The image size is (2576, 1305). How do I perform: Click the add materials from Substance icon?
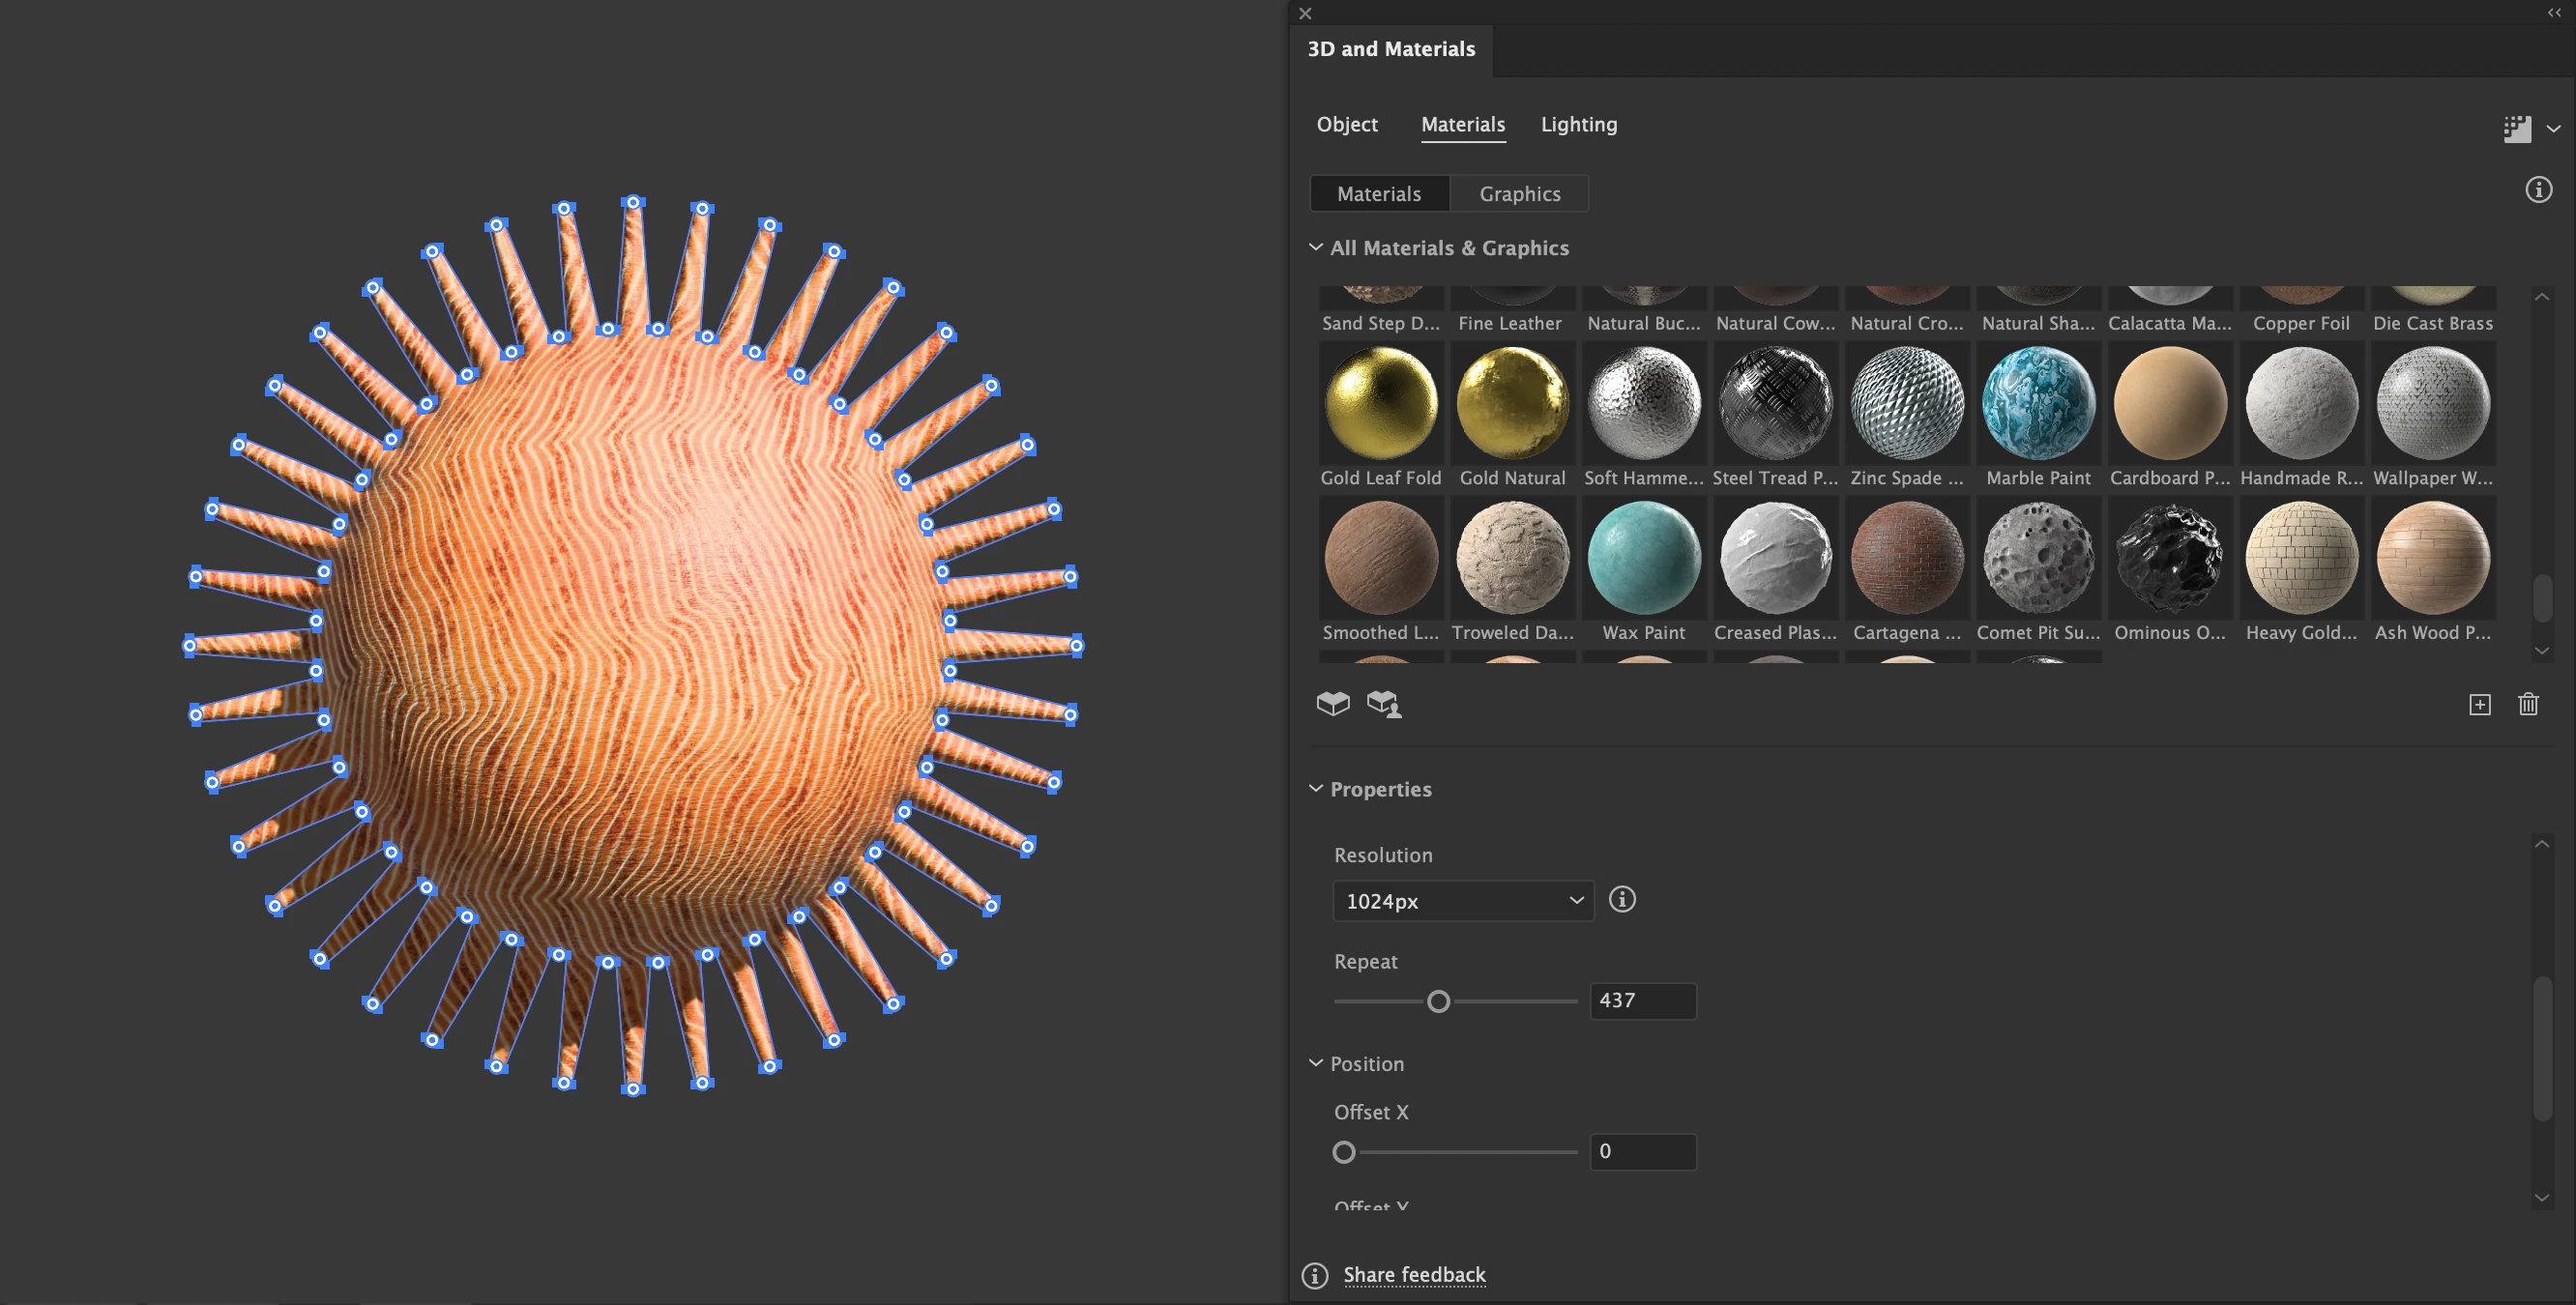(x=1333, y=704)
